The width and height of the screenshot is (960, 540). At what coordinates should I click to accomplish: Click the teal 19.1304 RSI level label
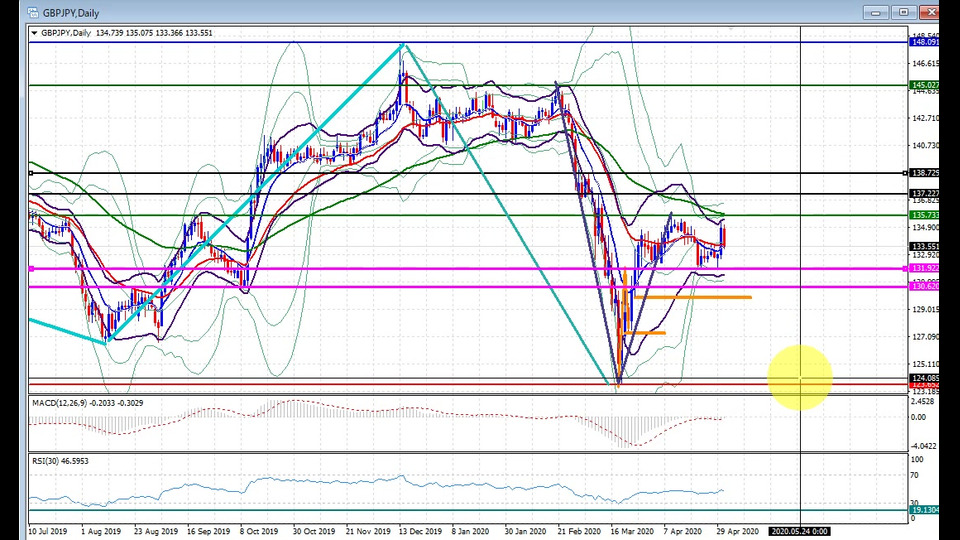click(924, 510)
